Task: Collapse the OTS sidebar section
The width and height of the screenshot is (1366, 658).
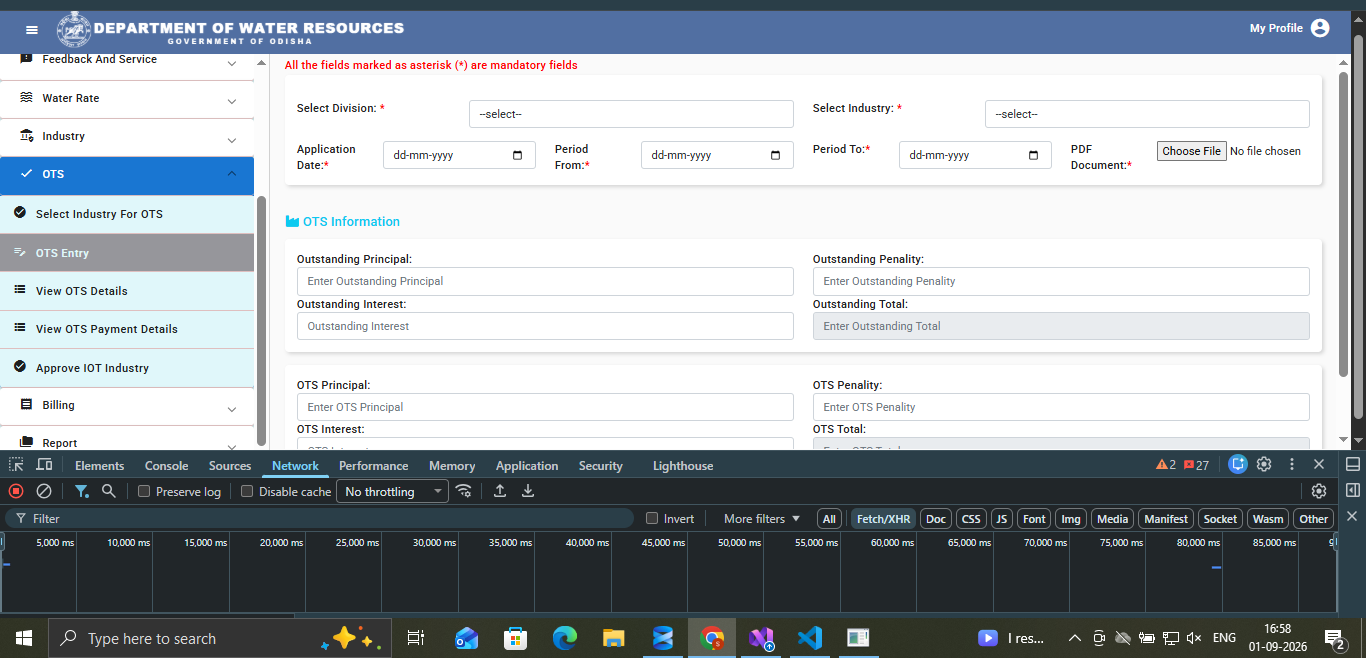Action: 127,175
